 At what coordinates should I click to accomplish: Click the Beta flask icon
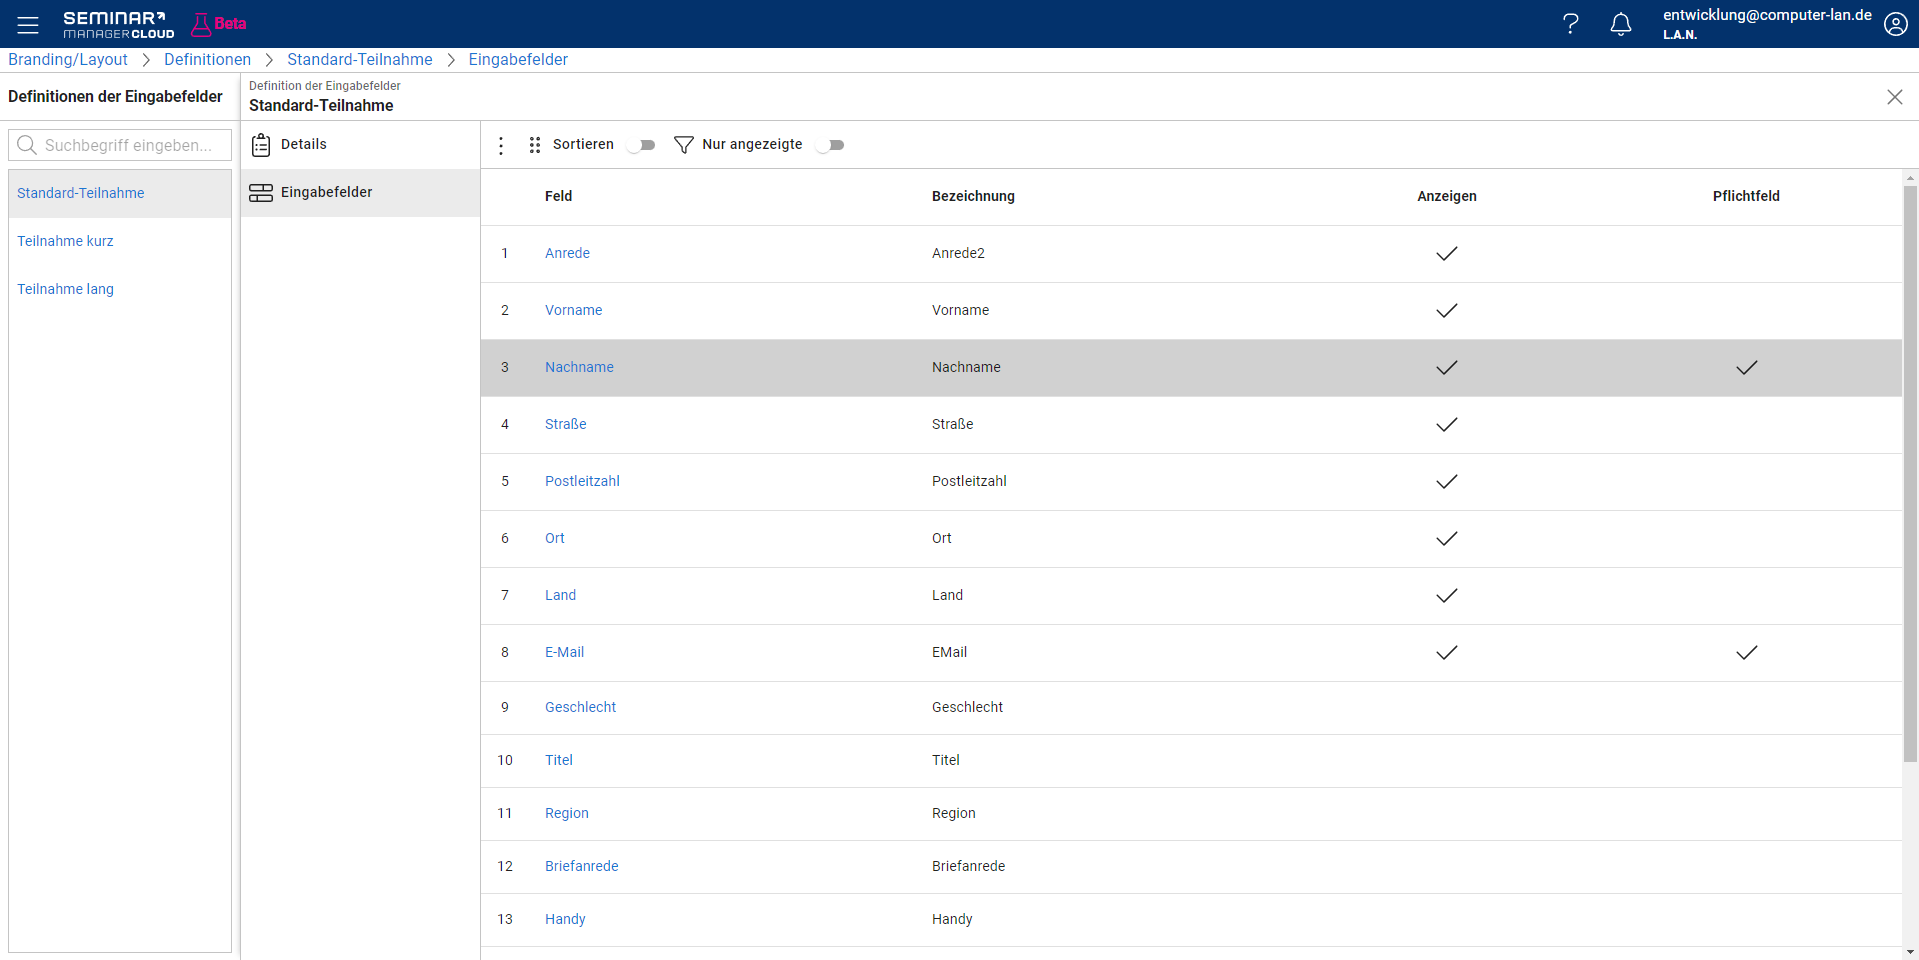[x=201, y=24]
